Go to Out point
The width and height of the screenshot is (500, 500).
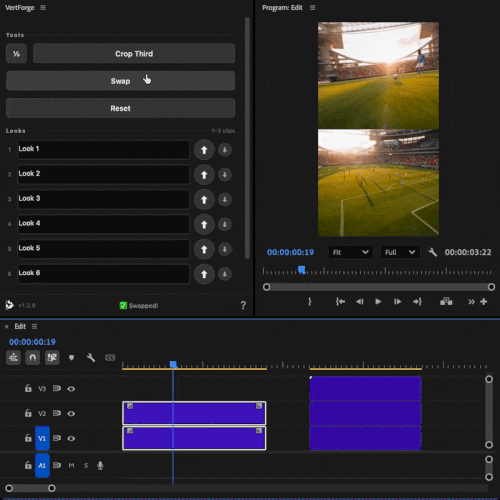tap(417, 302)
